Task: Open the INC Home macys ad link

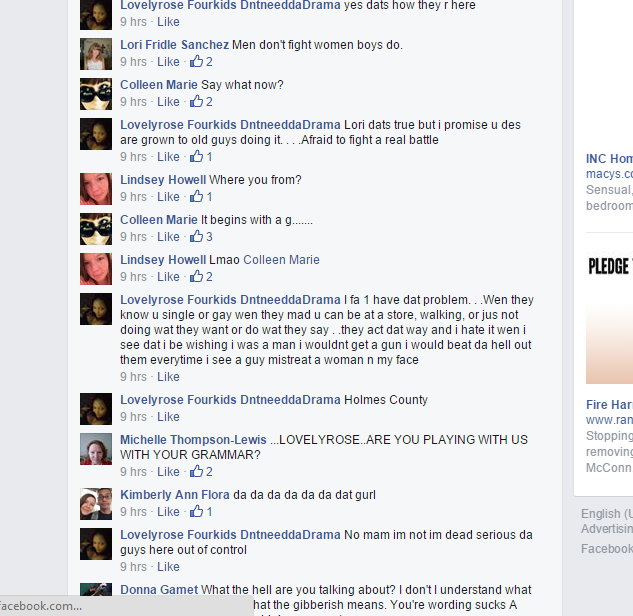Action: 609,159
